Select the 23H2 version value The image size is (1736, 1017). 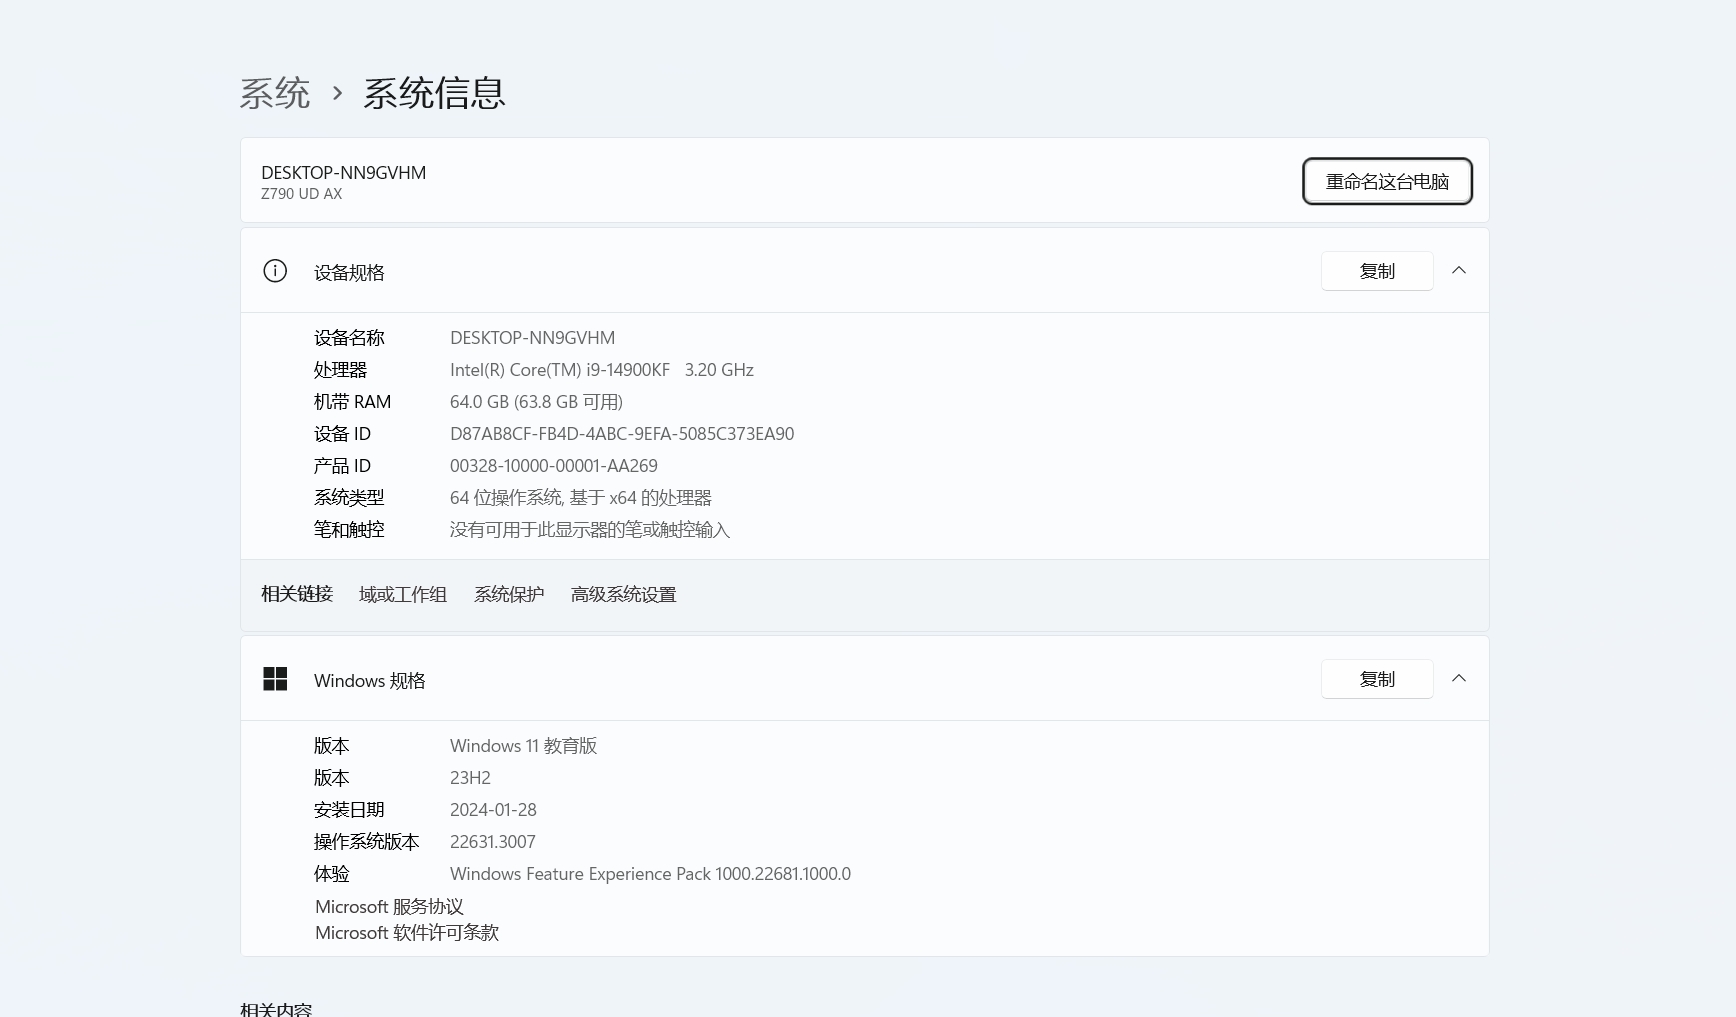pyautogui.click(x=470, y=778)
